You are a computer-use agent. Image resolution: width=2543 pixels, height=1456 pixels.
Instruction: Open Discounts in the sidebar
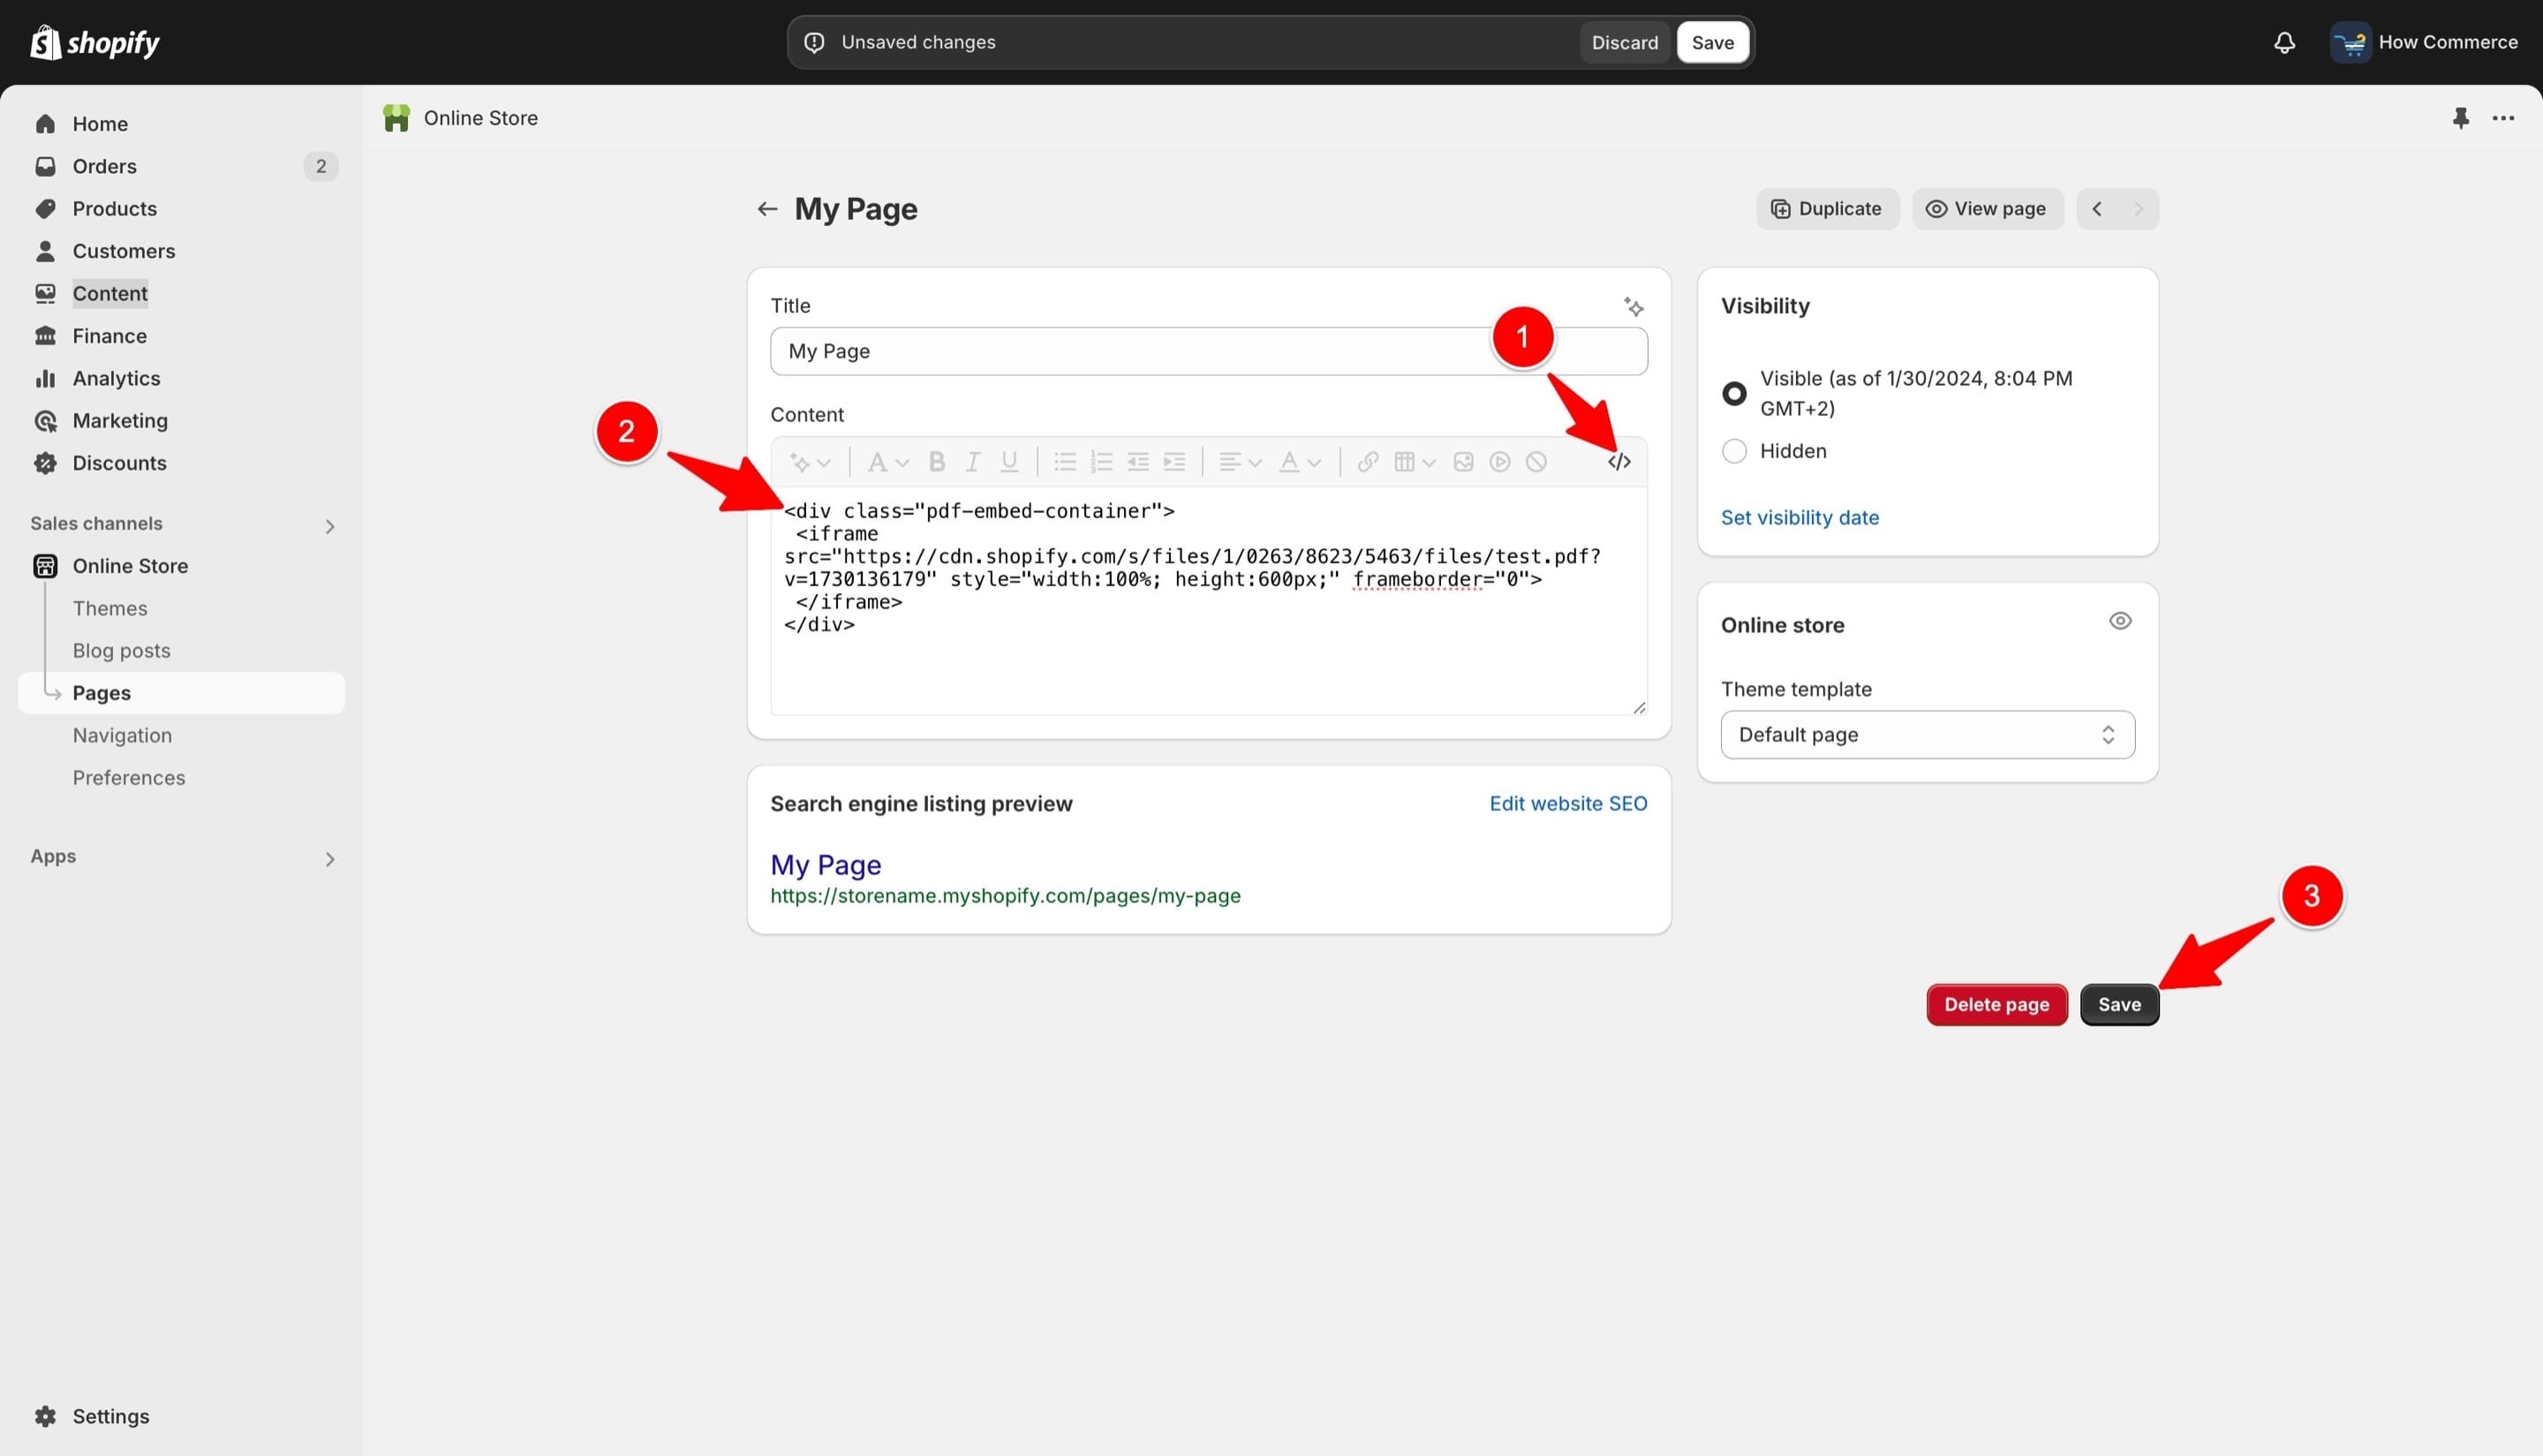[x=181, y=463]
